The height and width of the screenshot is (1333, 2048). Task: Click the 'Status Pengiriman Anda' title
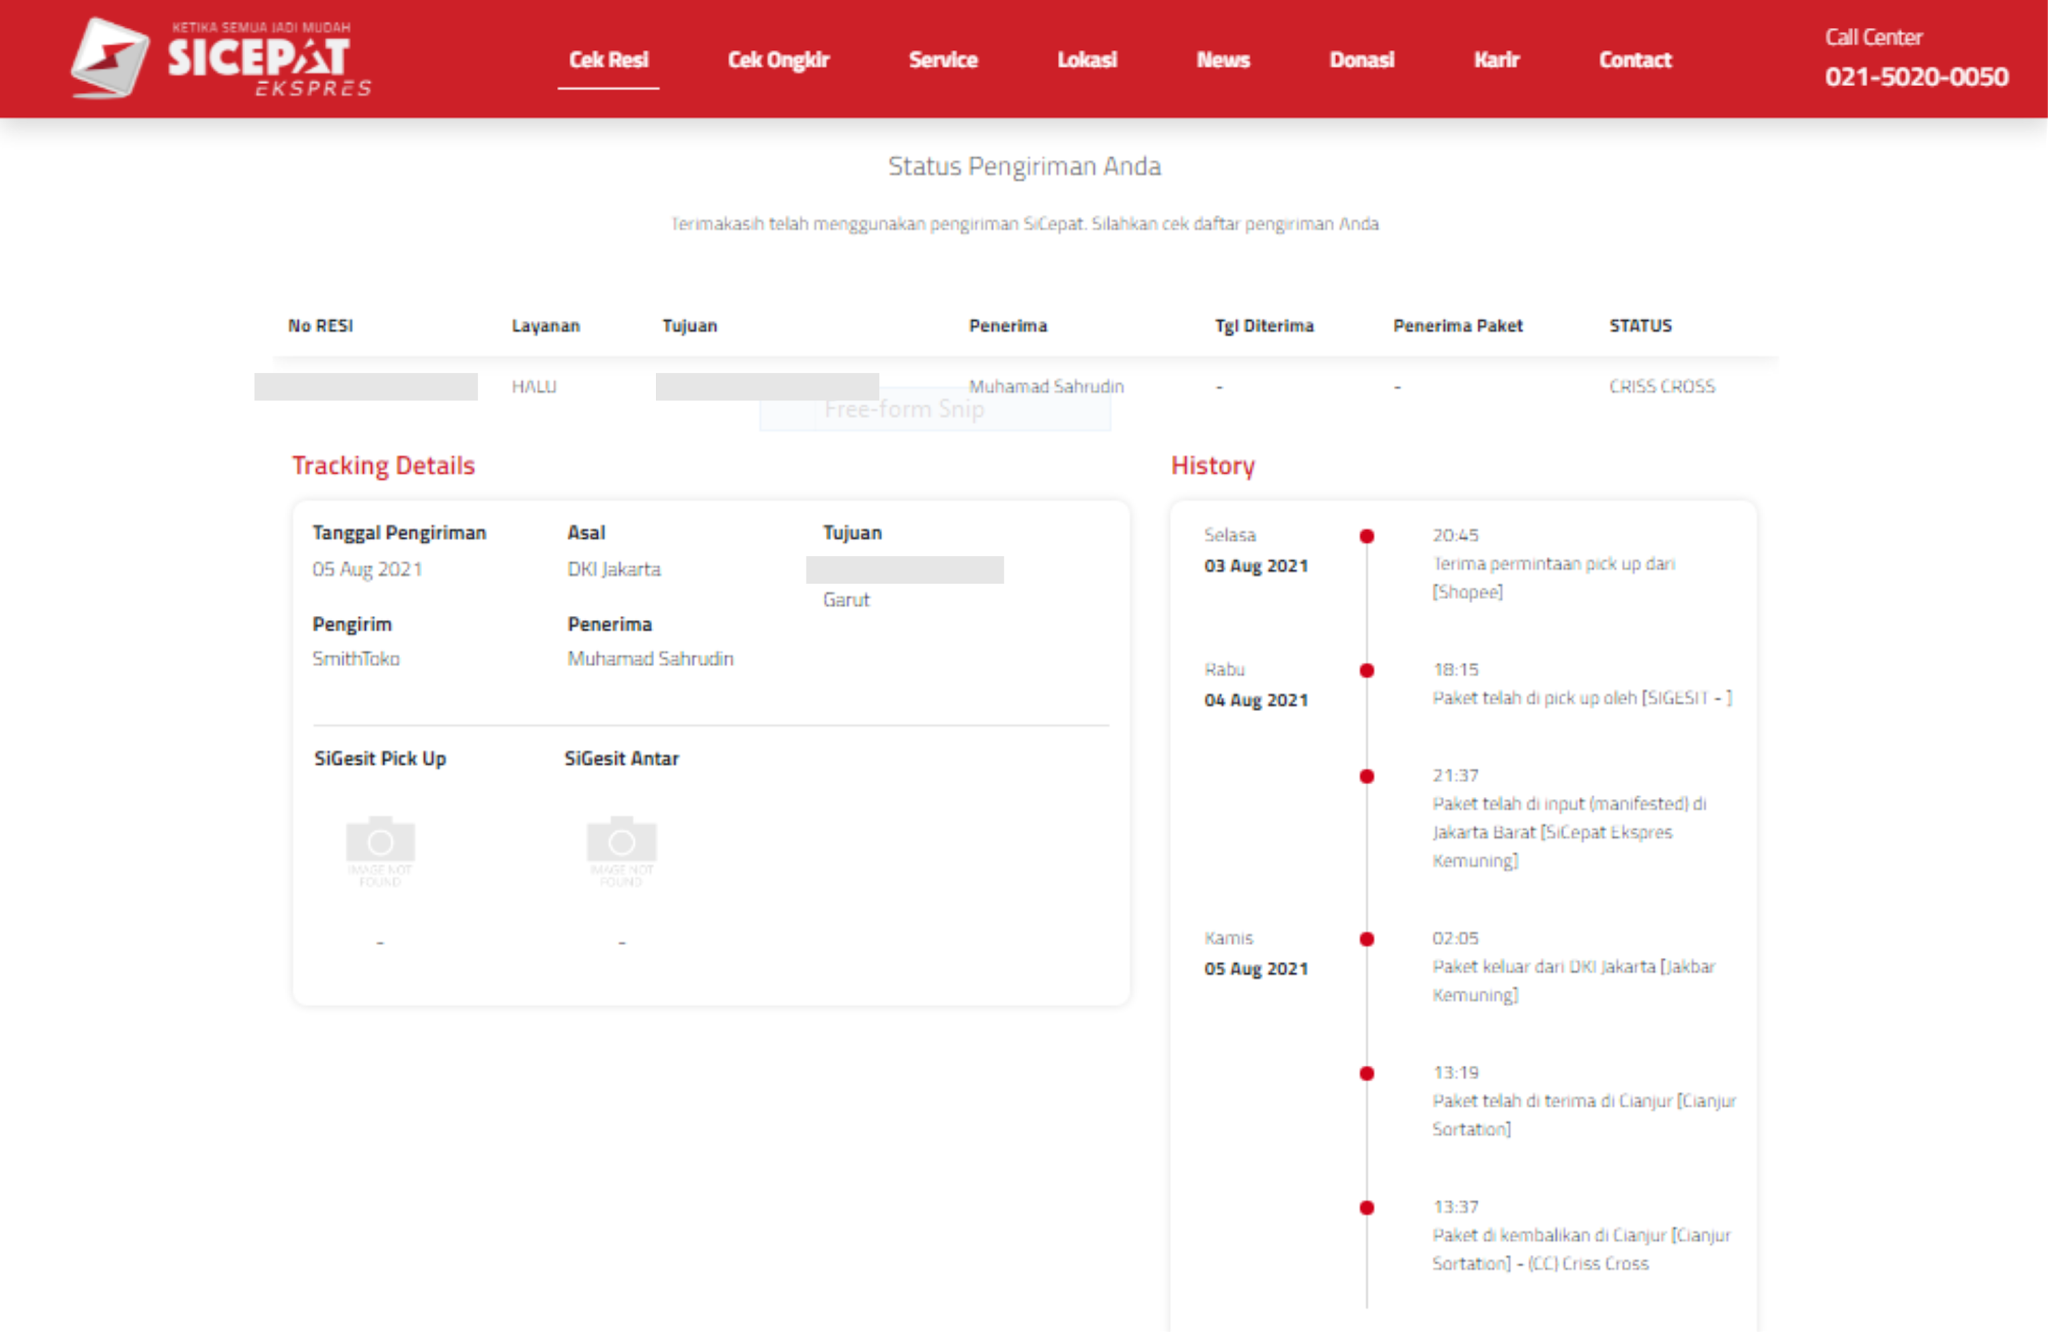pos(1024,166)
